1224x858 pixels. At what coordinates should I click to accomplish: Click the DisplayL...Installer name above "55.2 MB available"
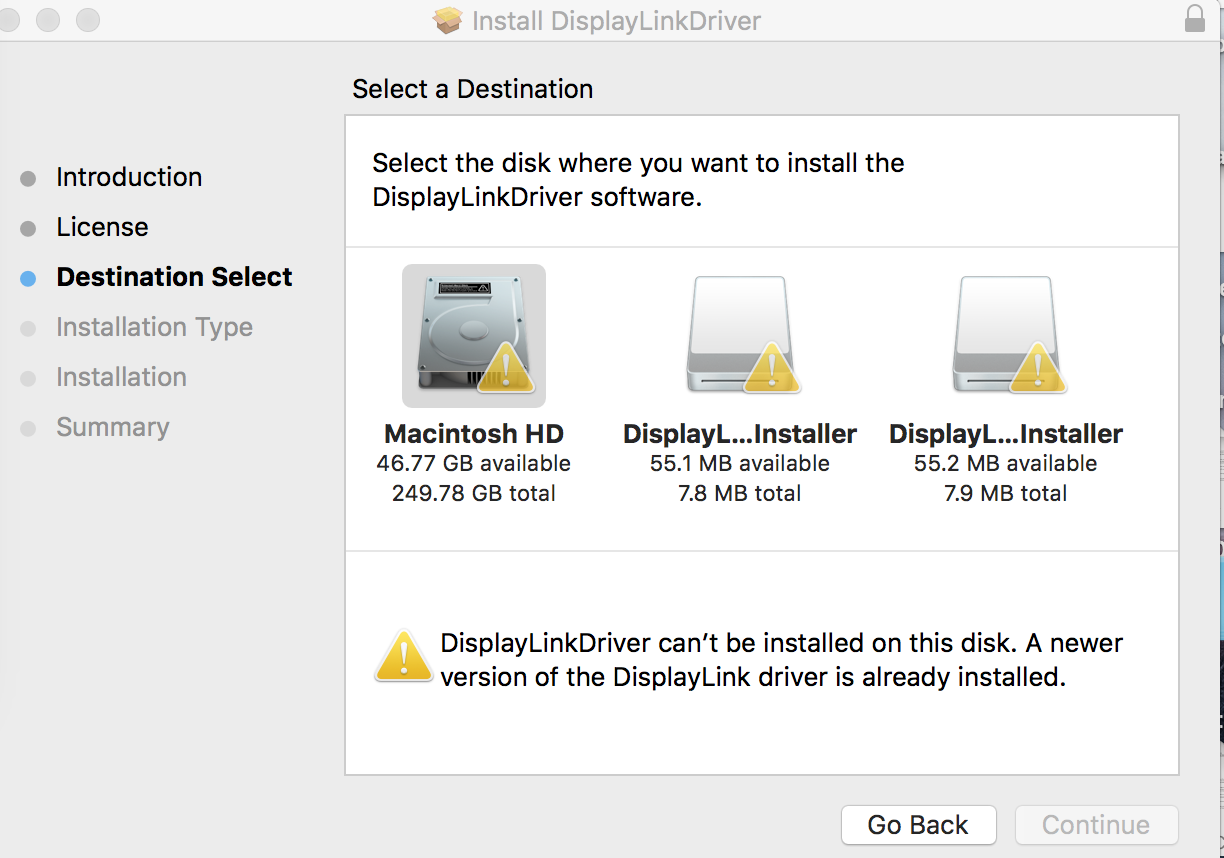[x=1006, y=434]
